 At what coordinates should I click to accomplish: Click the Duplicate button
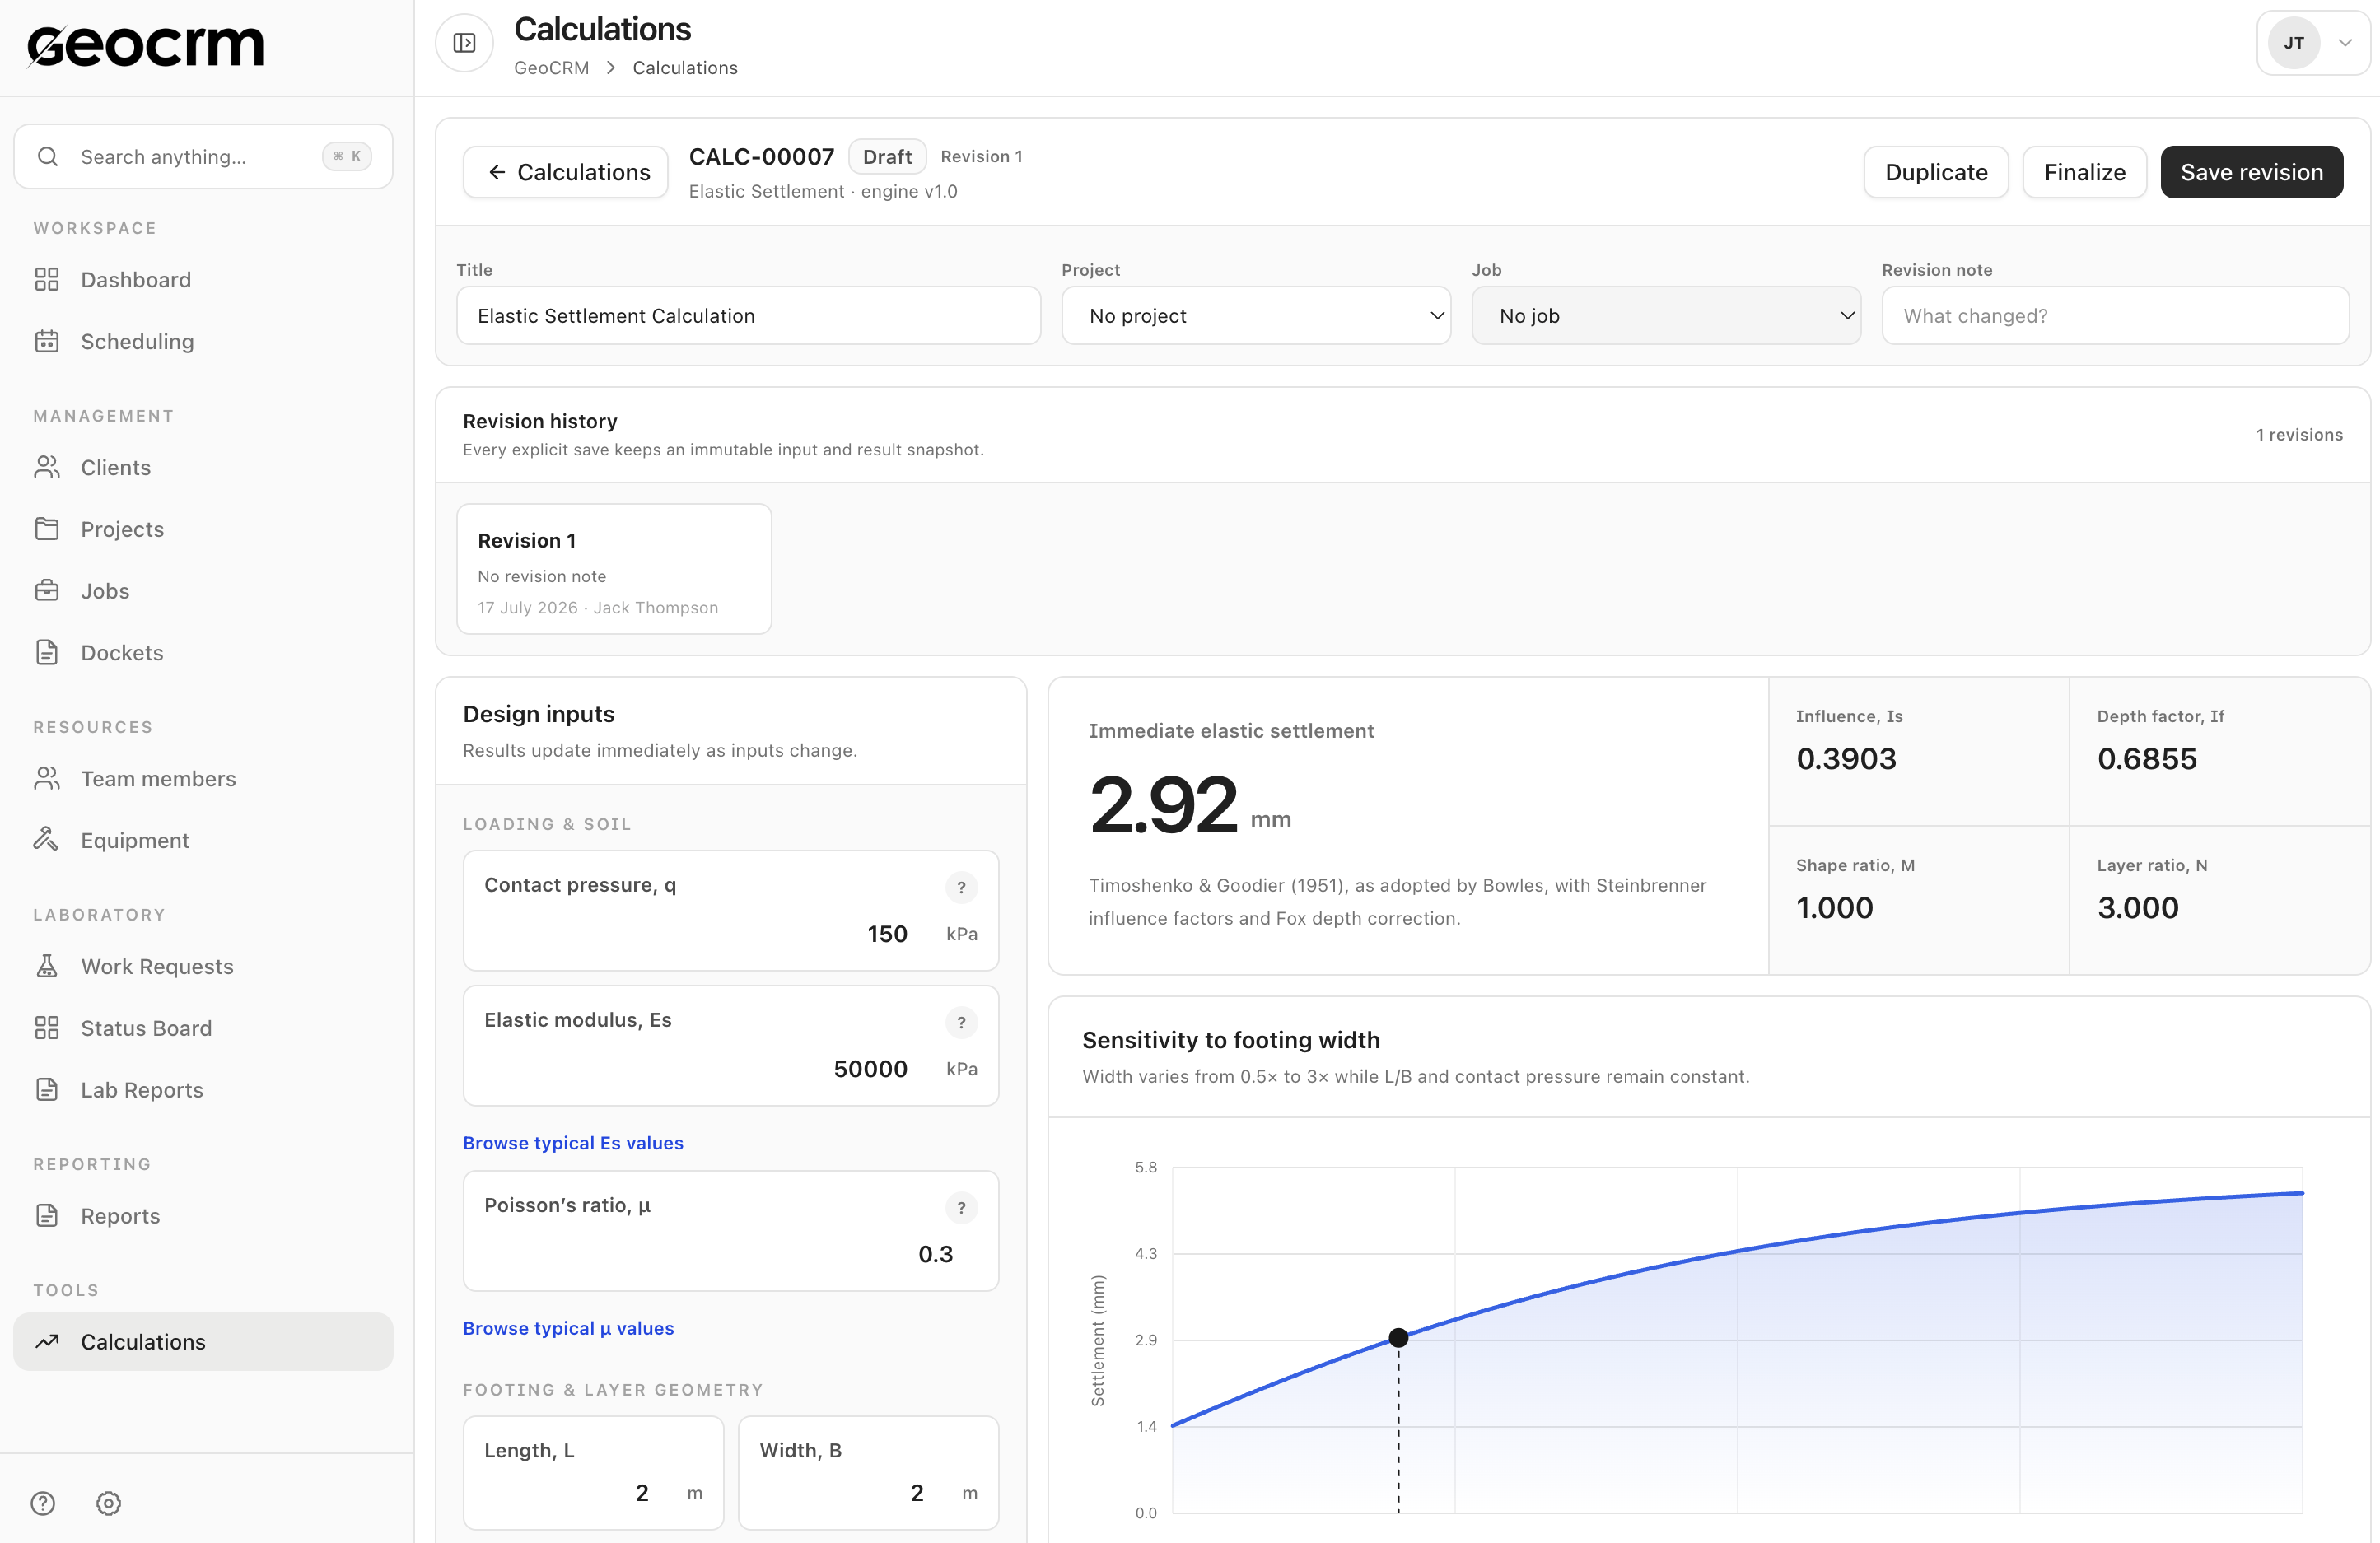click(1936, 172)
